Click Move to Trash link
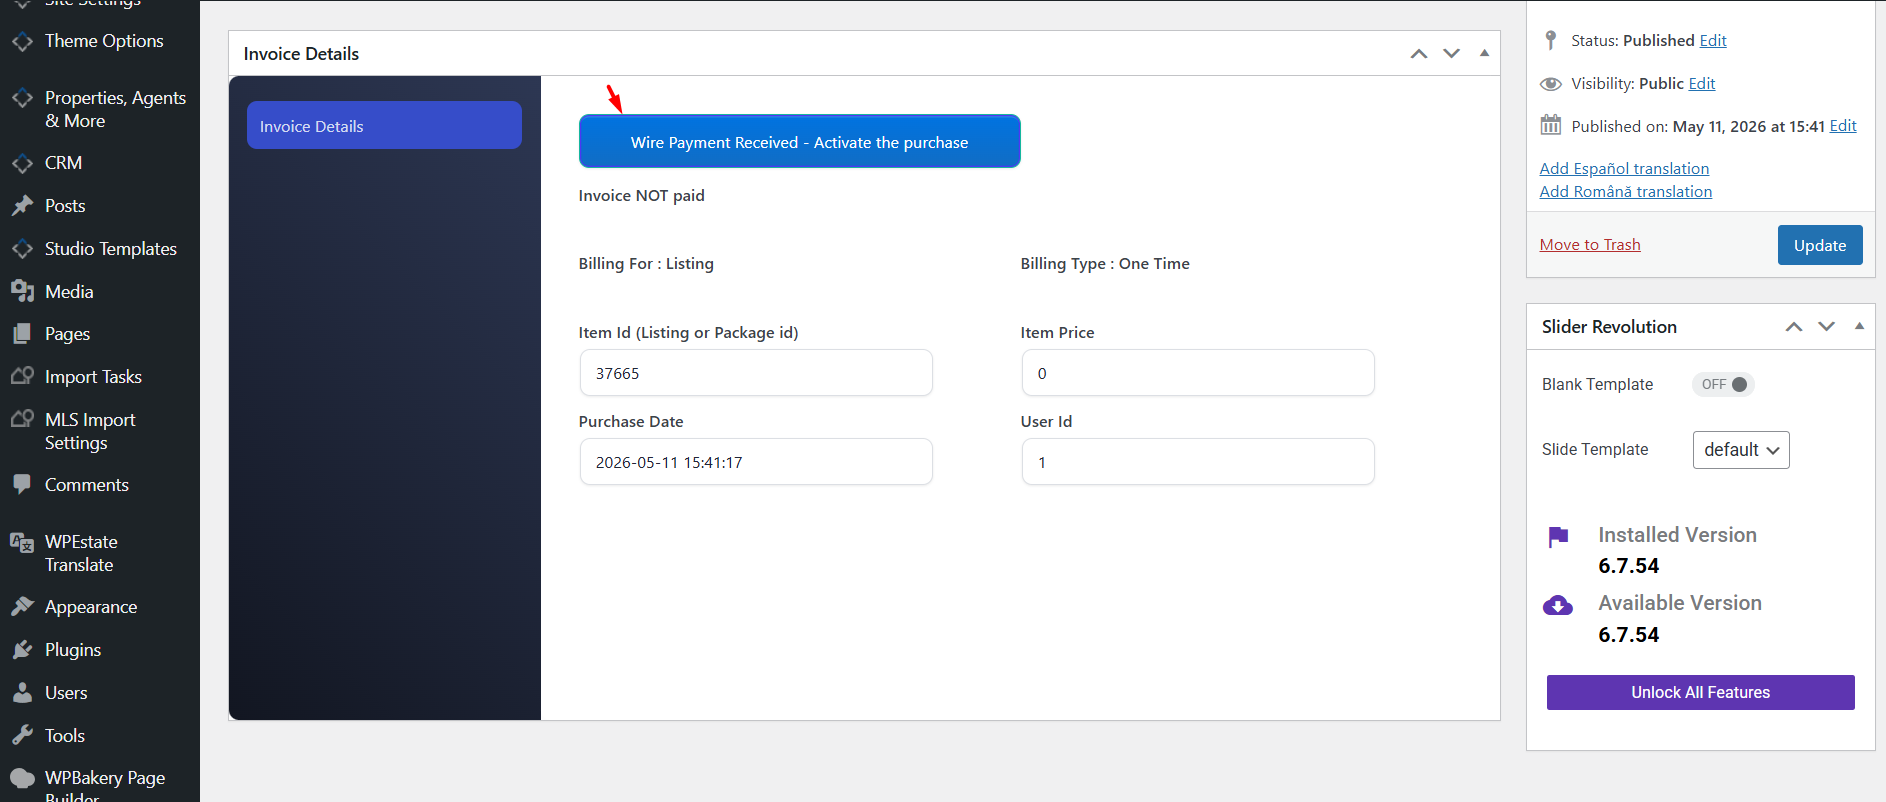 coord(1590,245)
